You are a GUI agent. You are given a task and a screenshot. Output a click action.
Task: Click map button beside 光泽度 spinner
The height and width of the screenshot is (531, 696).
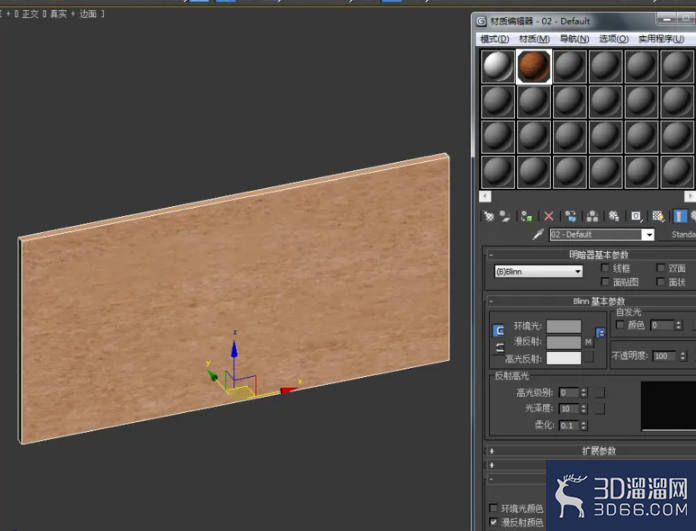click(x=600, y=408)
